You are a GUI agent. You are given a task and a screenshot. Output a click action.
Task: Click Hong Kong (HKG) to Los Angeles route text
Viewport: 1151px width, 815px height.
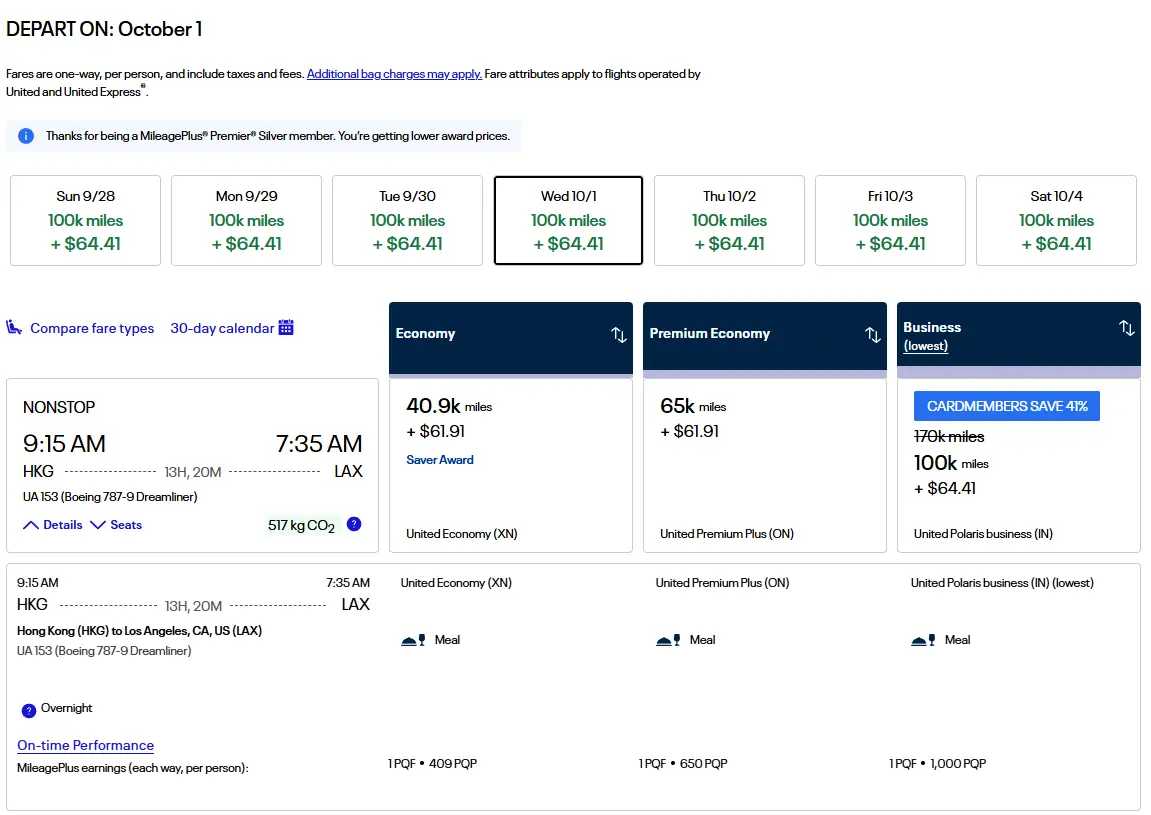(139, 631)
